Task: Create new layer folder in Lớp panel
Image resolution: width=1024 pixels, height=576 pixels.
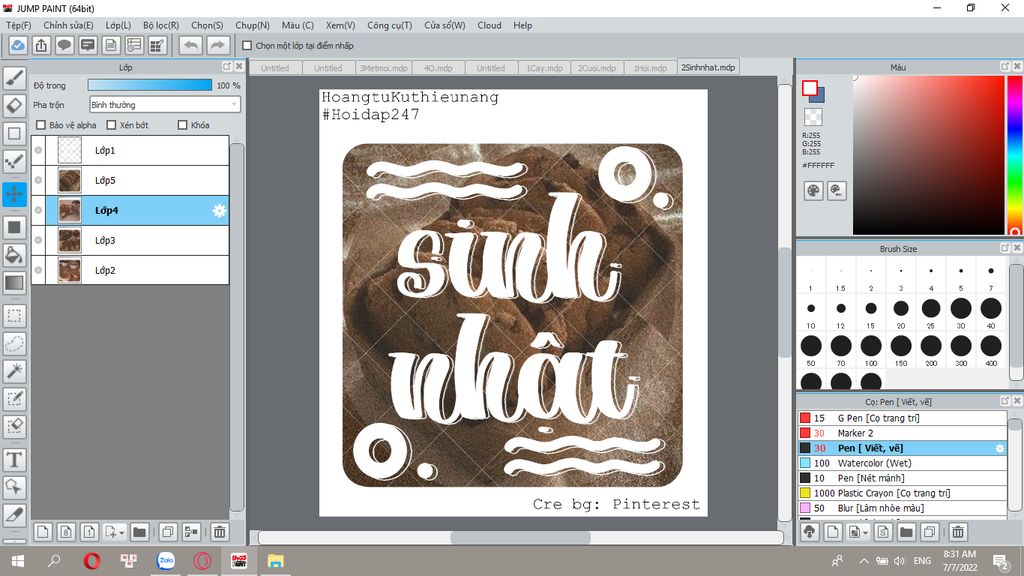Action: (139, 532)
